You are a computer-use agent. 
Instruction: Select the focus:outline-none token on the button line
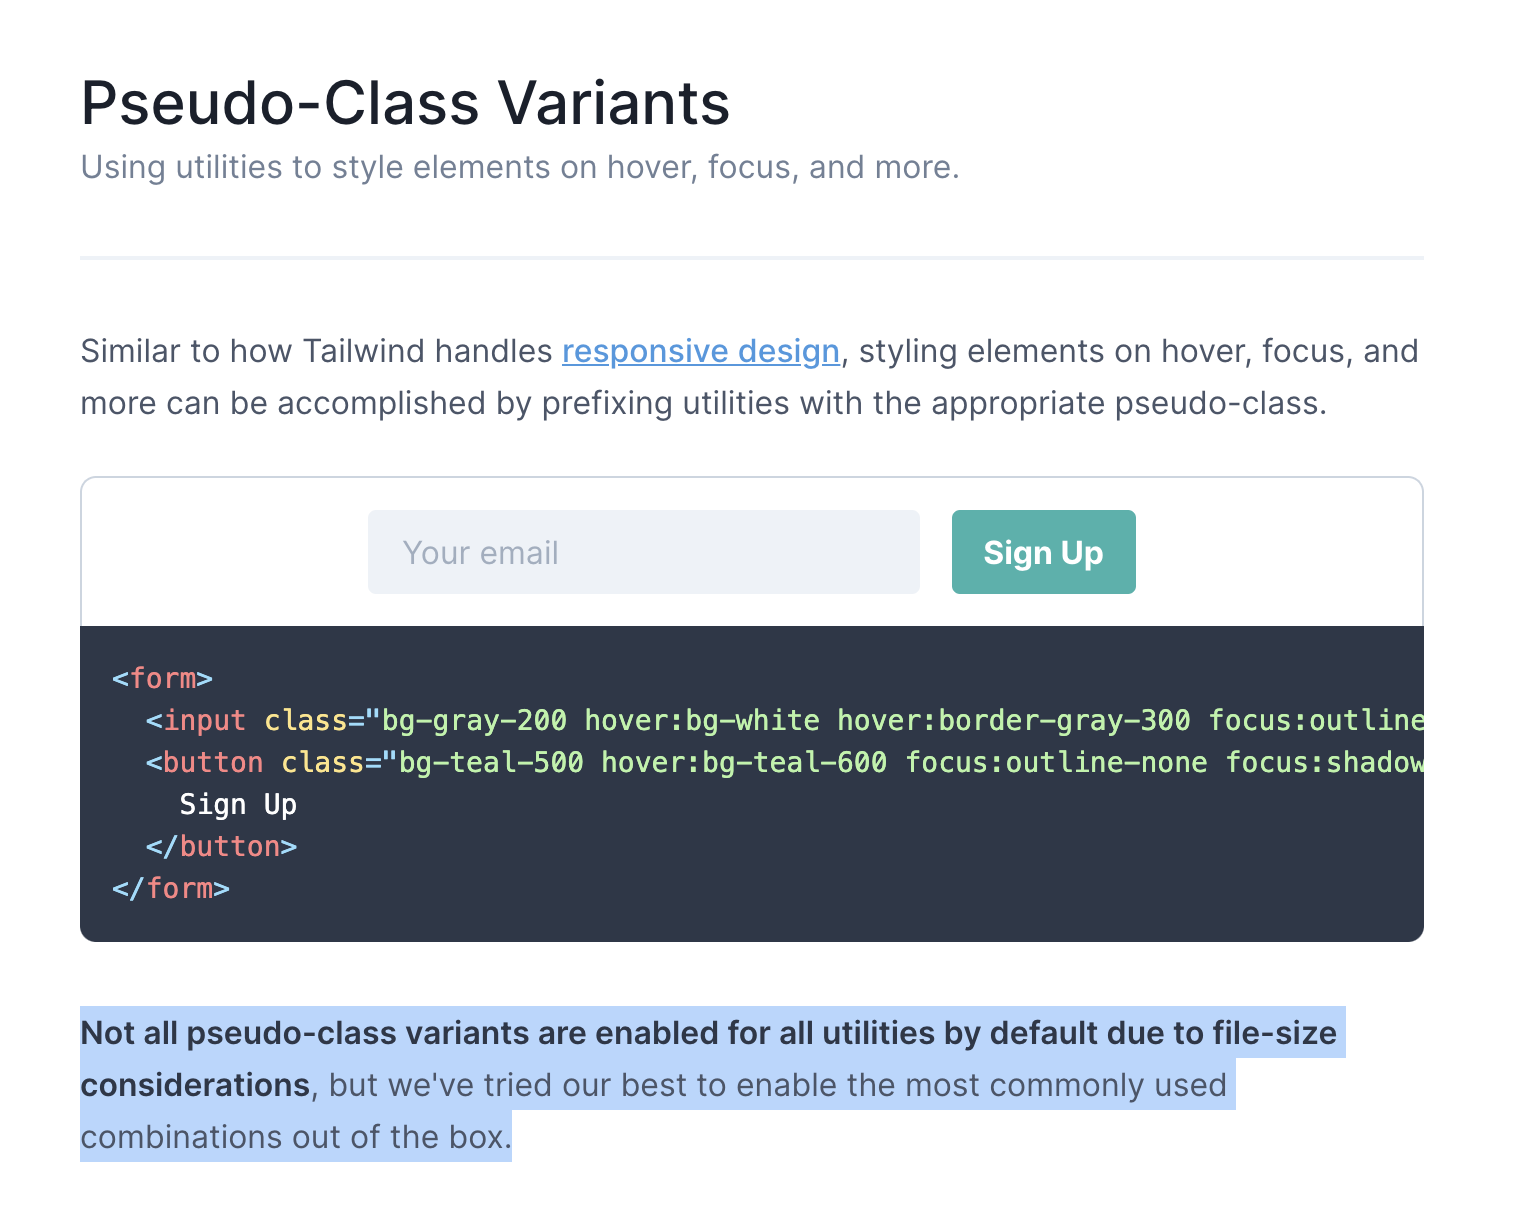(x=1056, y=762)
